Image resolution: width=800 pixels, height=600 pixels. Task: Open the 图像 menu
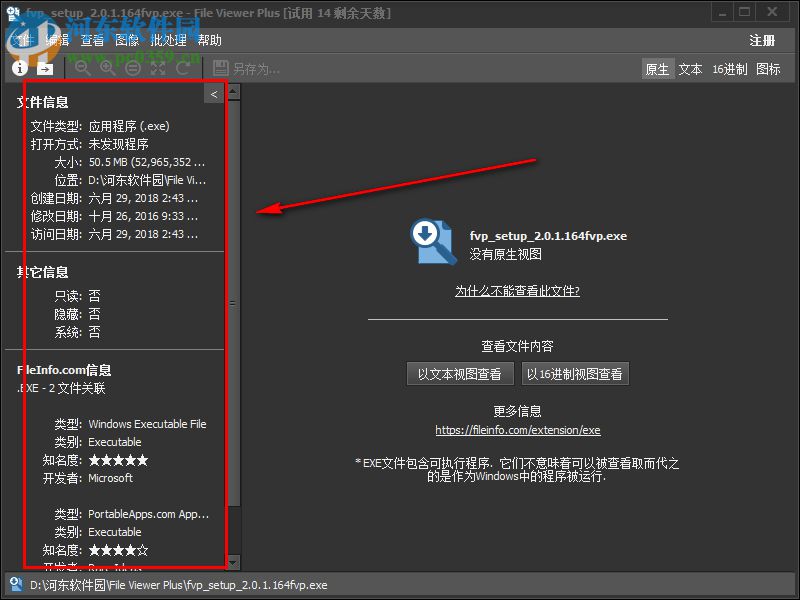point(128,41)
